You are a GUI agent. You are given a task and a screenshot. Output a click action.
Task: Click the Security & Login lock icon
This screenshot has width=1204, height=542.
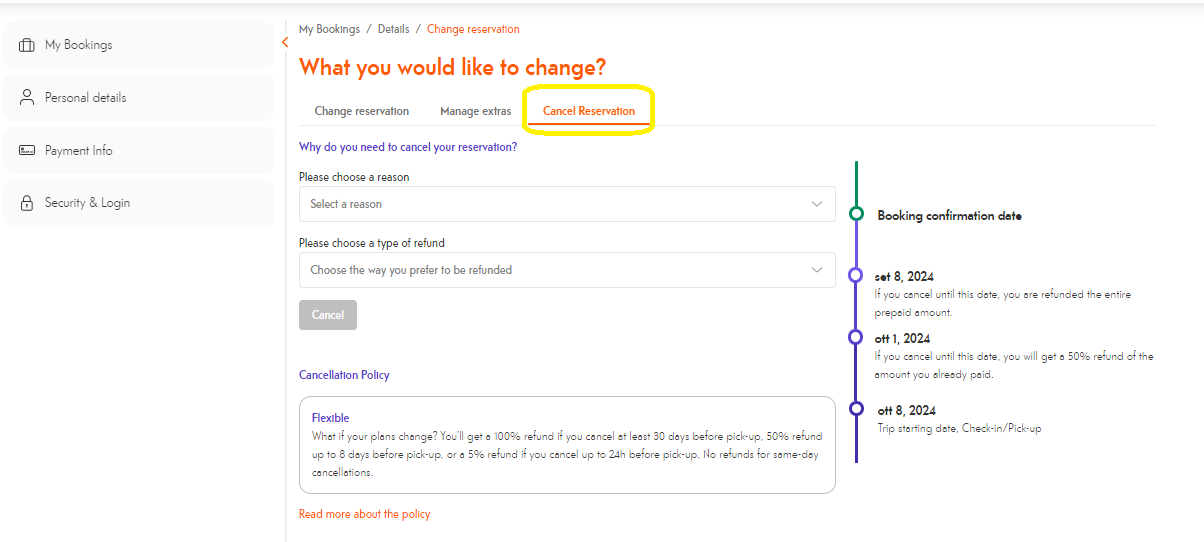(x=27, y=203)
